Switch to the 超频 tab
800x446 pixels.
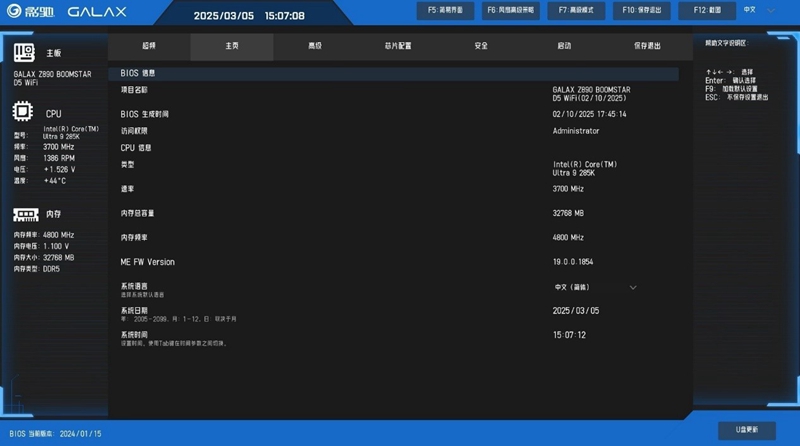pos(149,46)
